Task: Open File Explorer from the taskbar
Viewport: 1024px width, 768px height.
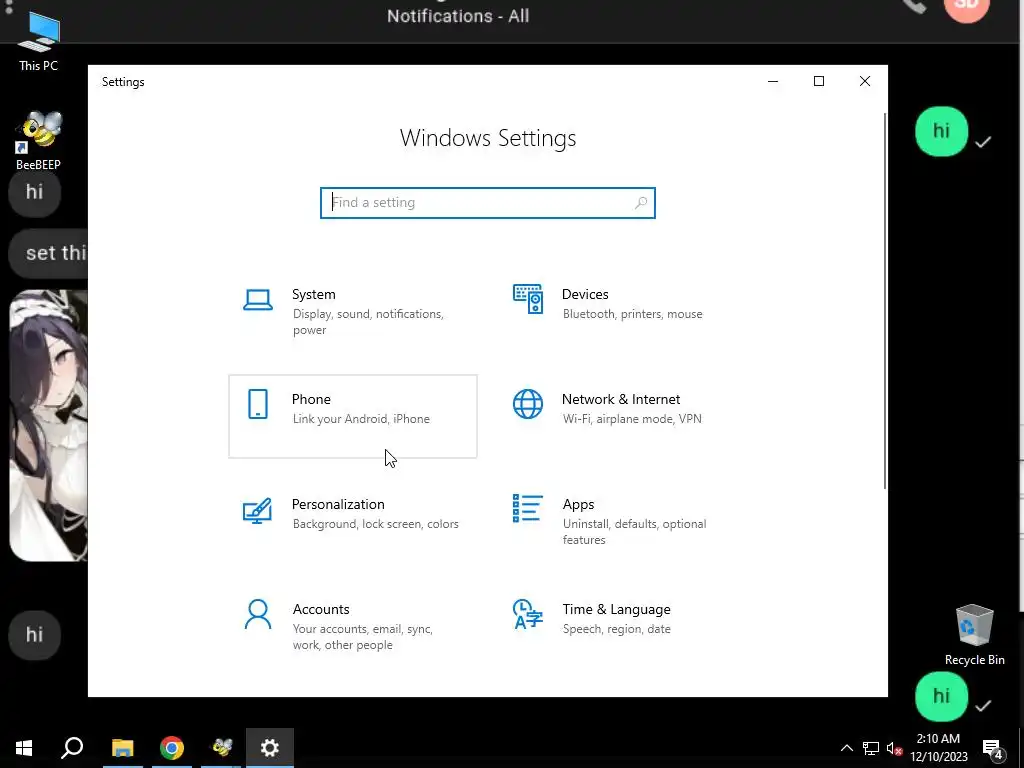Action: pos(122,748)
